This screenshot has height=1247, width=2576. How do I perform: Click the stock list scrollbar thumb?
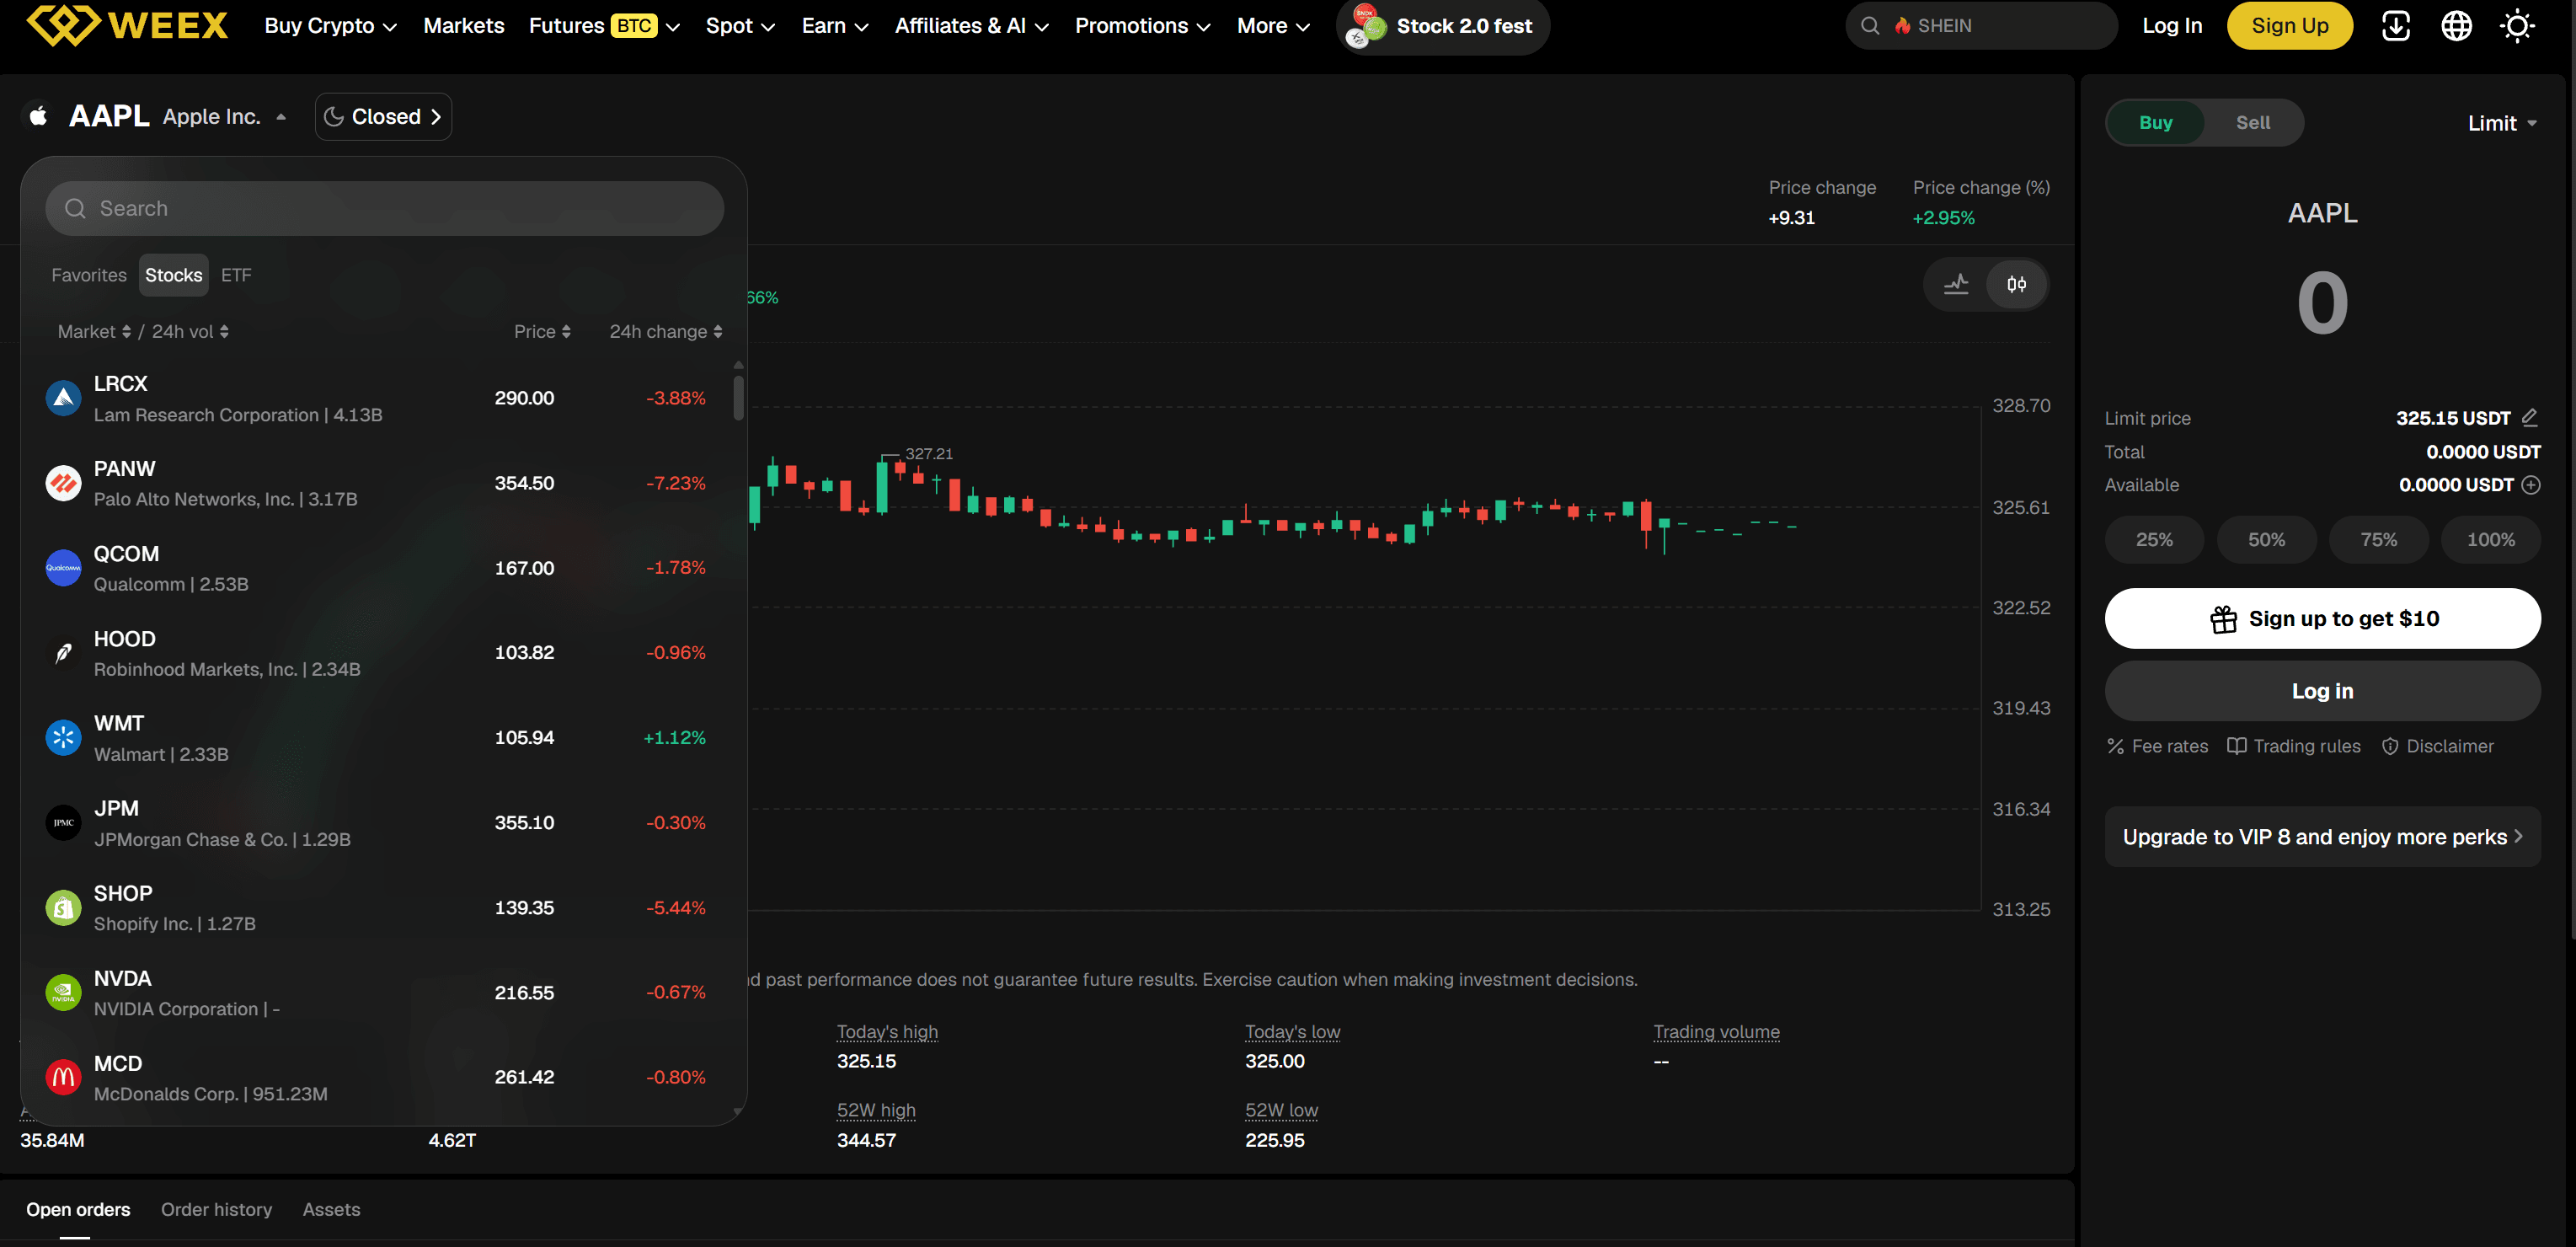pyautogui.click(x=738, y=397)
